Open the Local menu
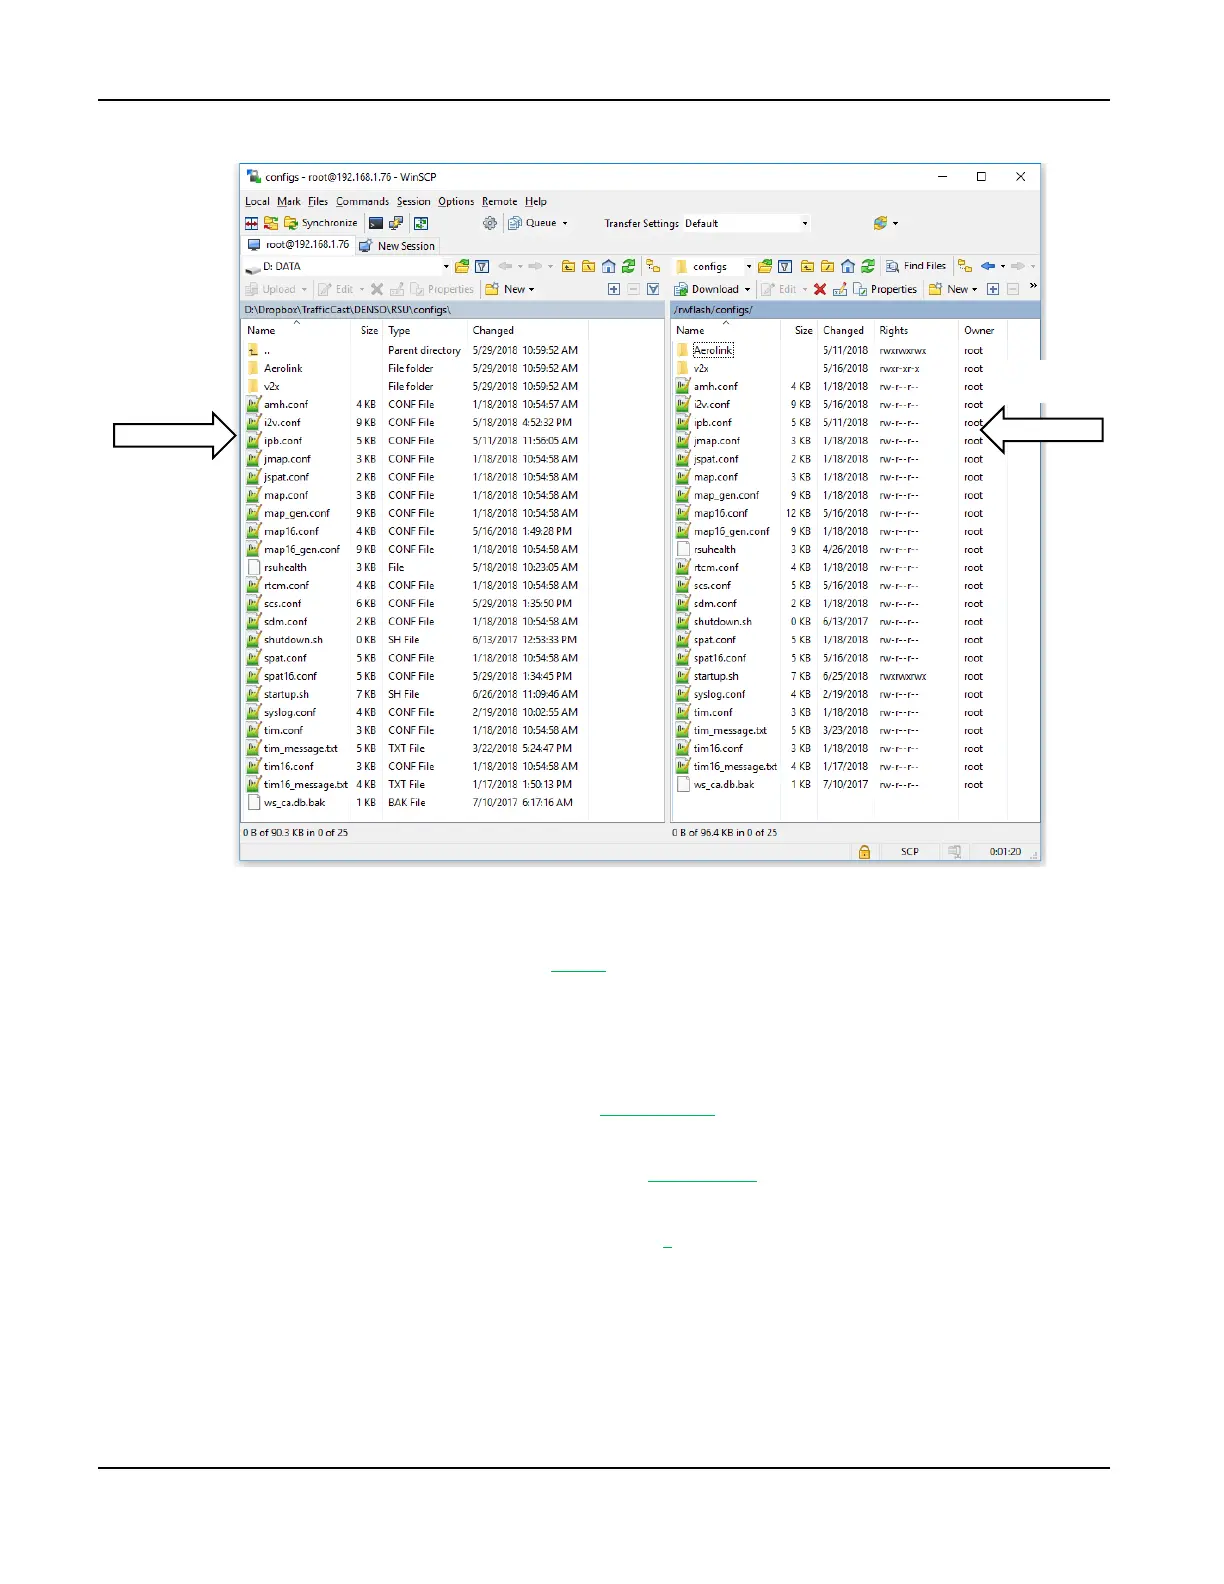 (x=257, y=201)
